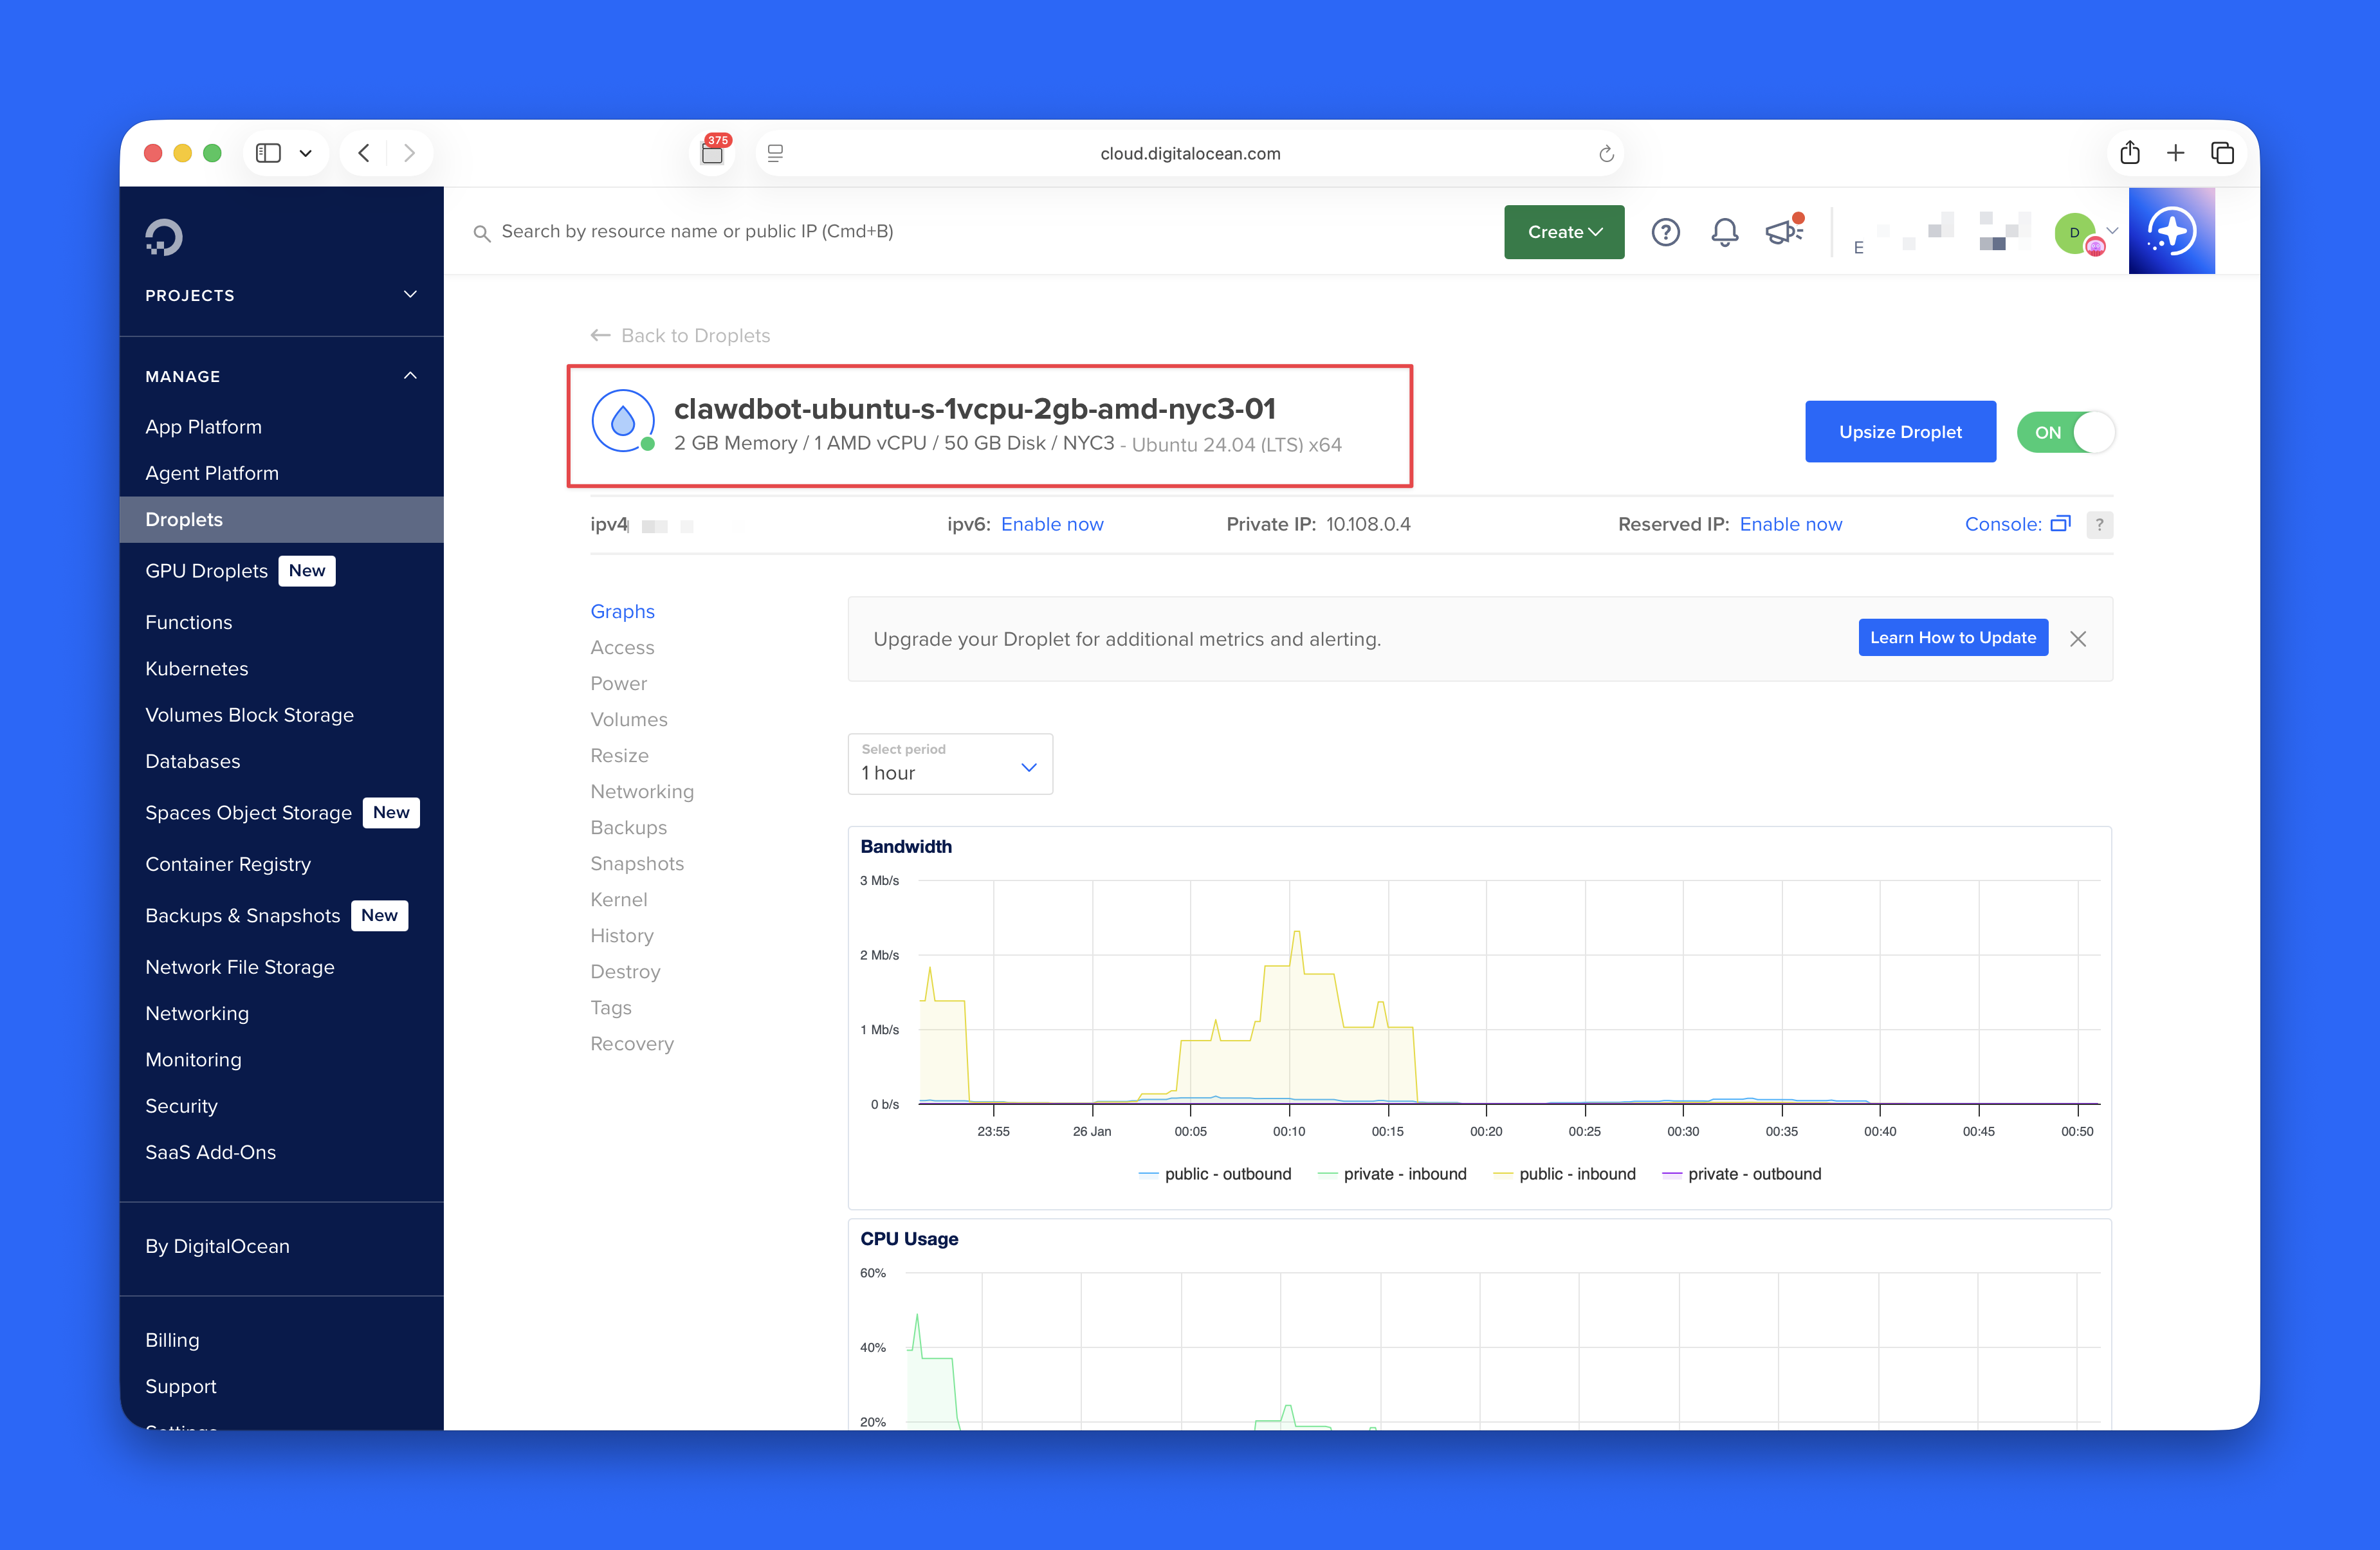The image size is (2380, 1550).
Task: Focus the resource search field
Action: (x=697, y=231)
